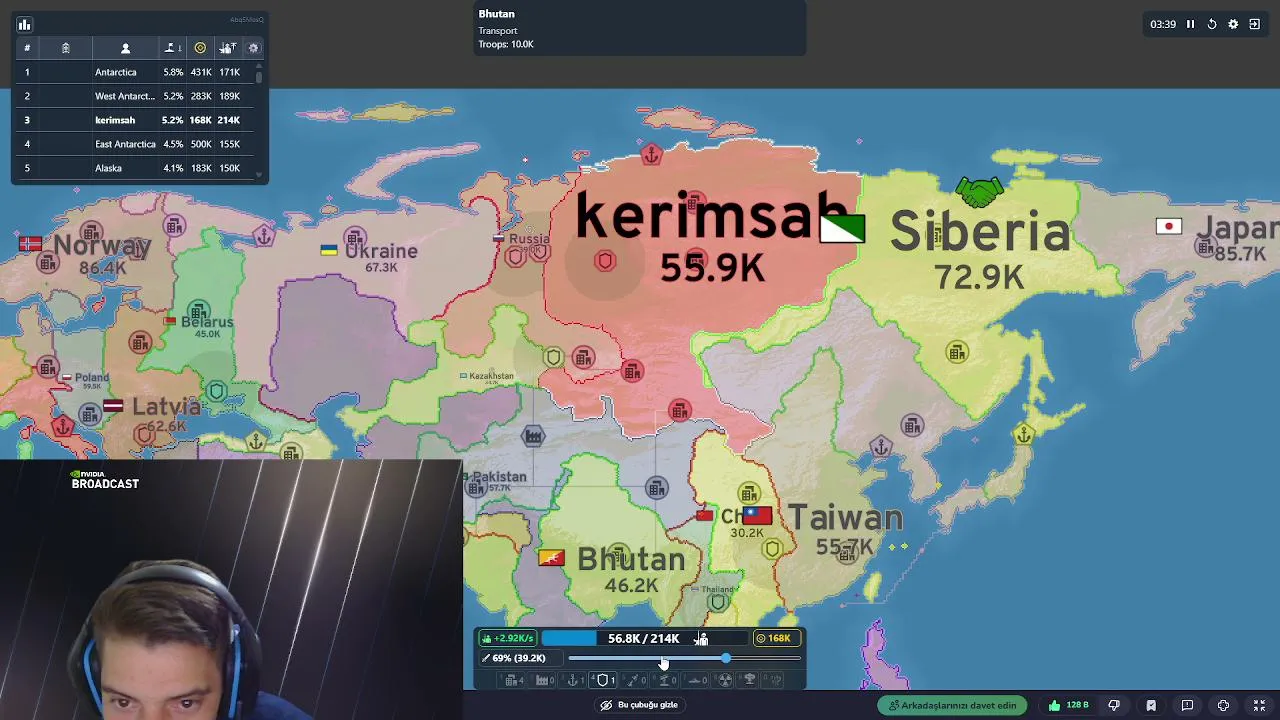Select the Warship build icon
Image resolution: width=1280 pixels, height=720 pixels.
click(x=697, y=680)
